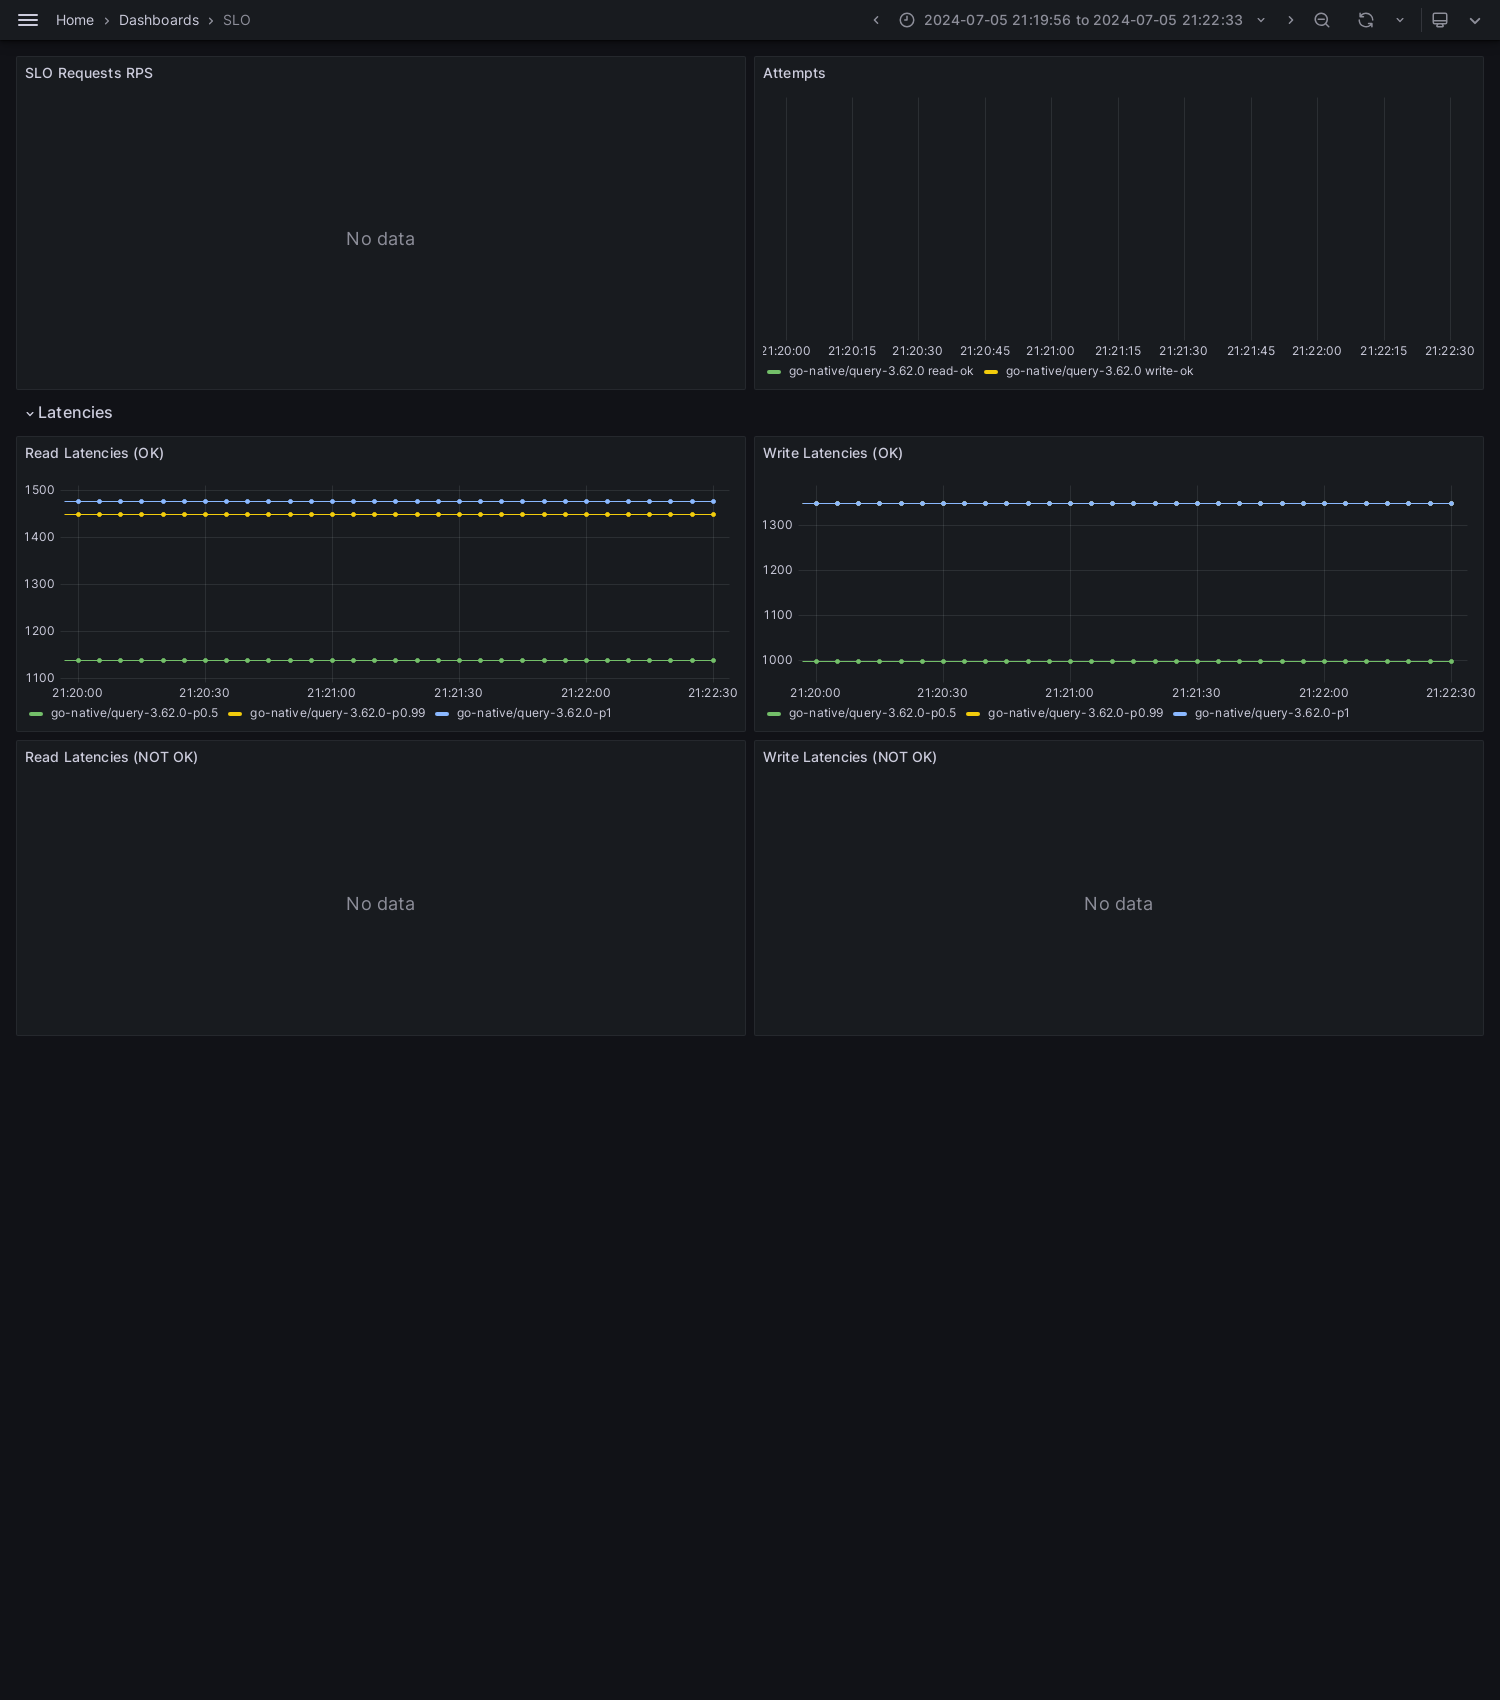Open the time range picker
The width and height of the screenshot is (1500, 1700).
[1083, 20]
